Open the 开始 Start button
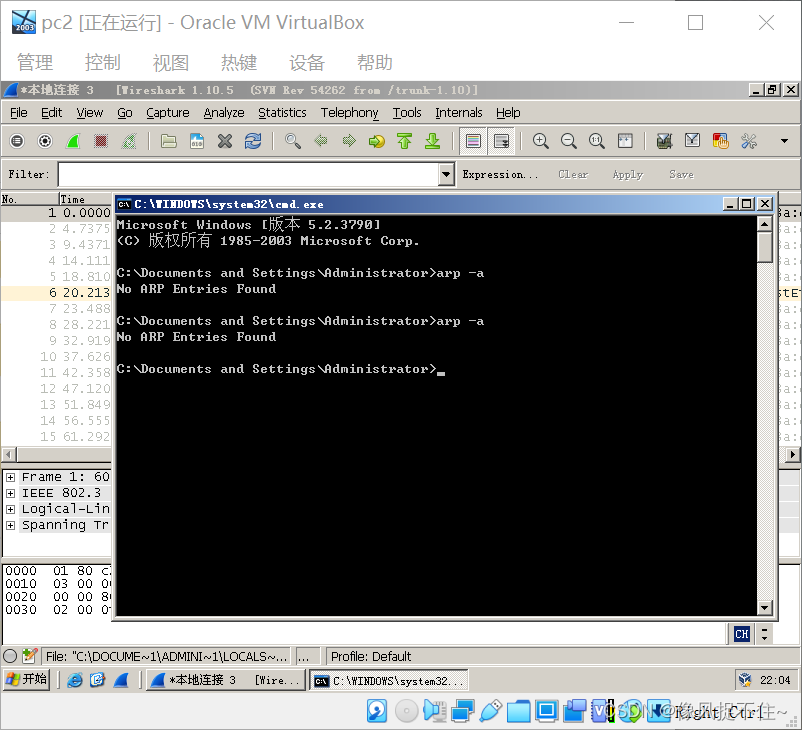Viewport: 802px width, 730px height. click(x=27, y=680)
